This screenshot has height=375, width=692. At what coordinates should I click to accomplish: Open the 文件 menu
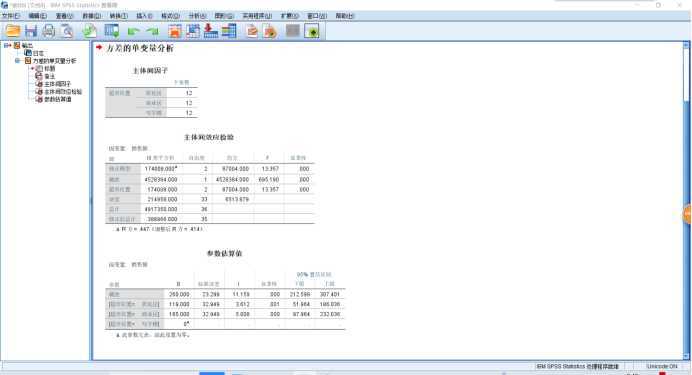click(x=11, y=16)
